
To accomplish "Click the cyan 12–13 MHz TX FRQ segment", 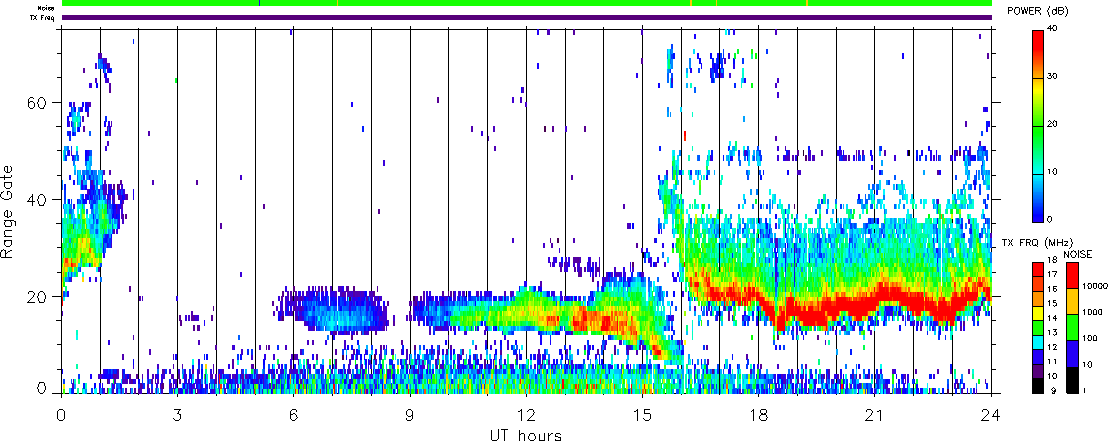I will point(1038,343).
